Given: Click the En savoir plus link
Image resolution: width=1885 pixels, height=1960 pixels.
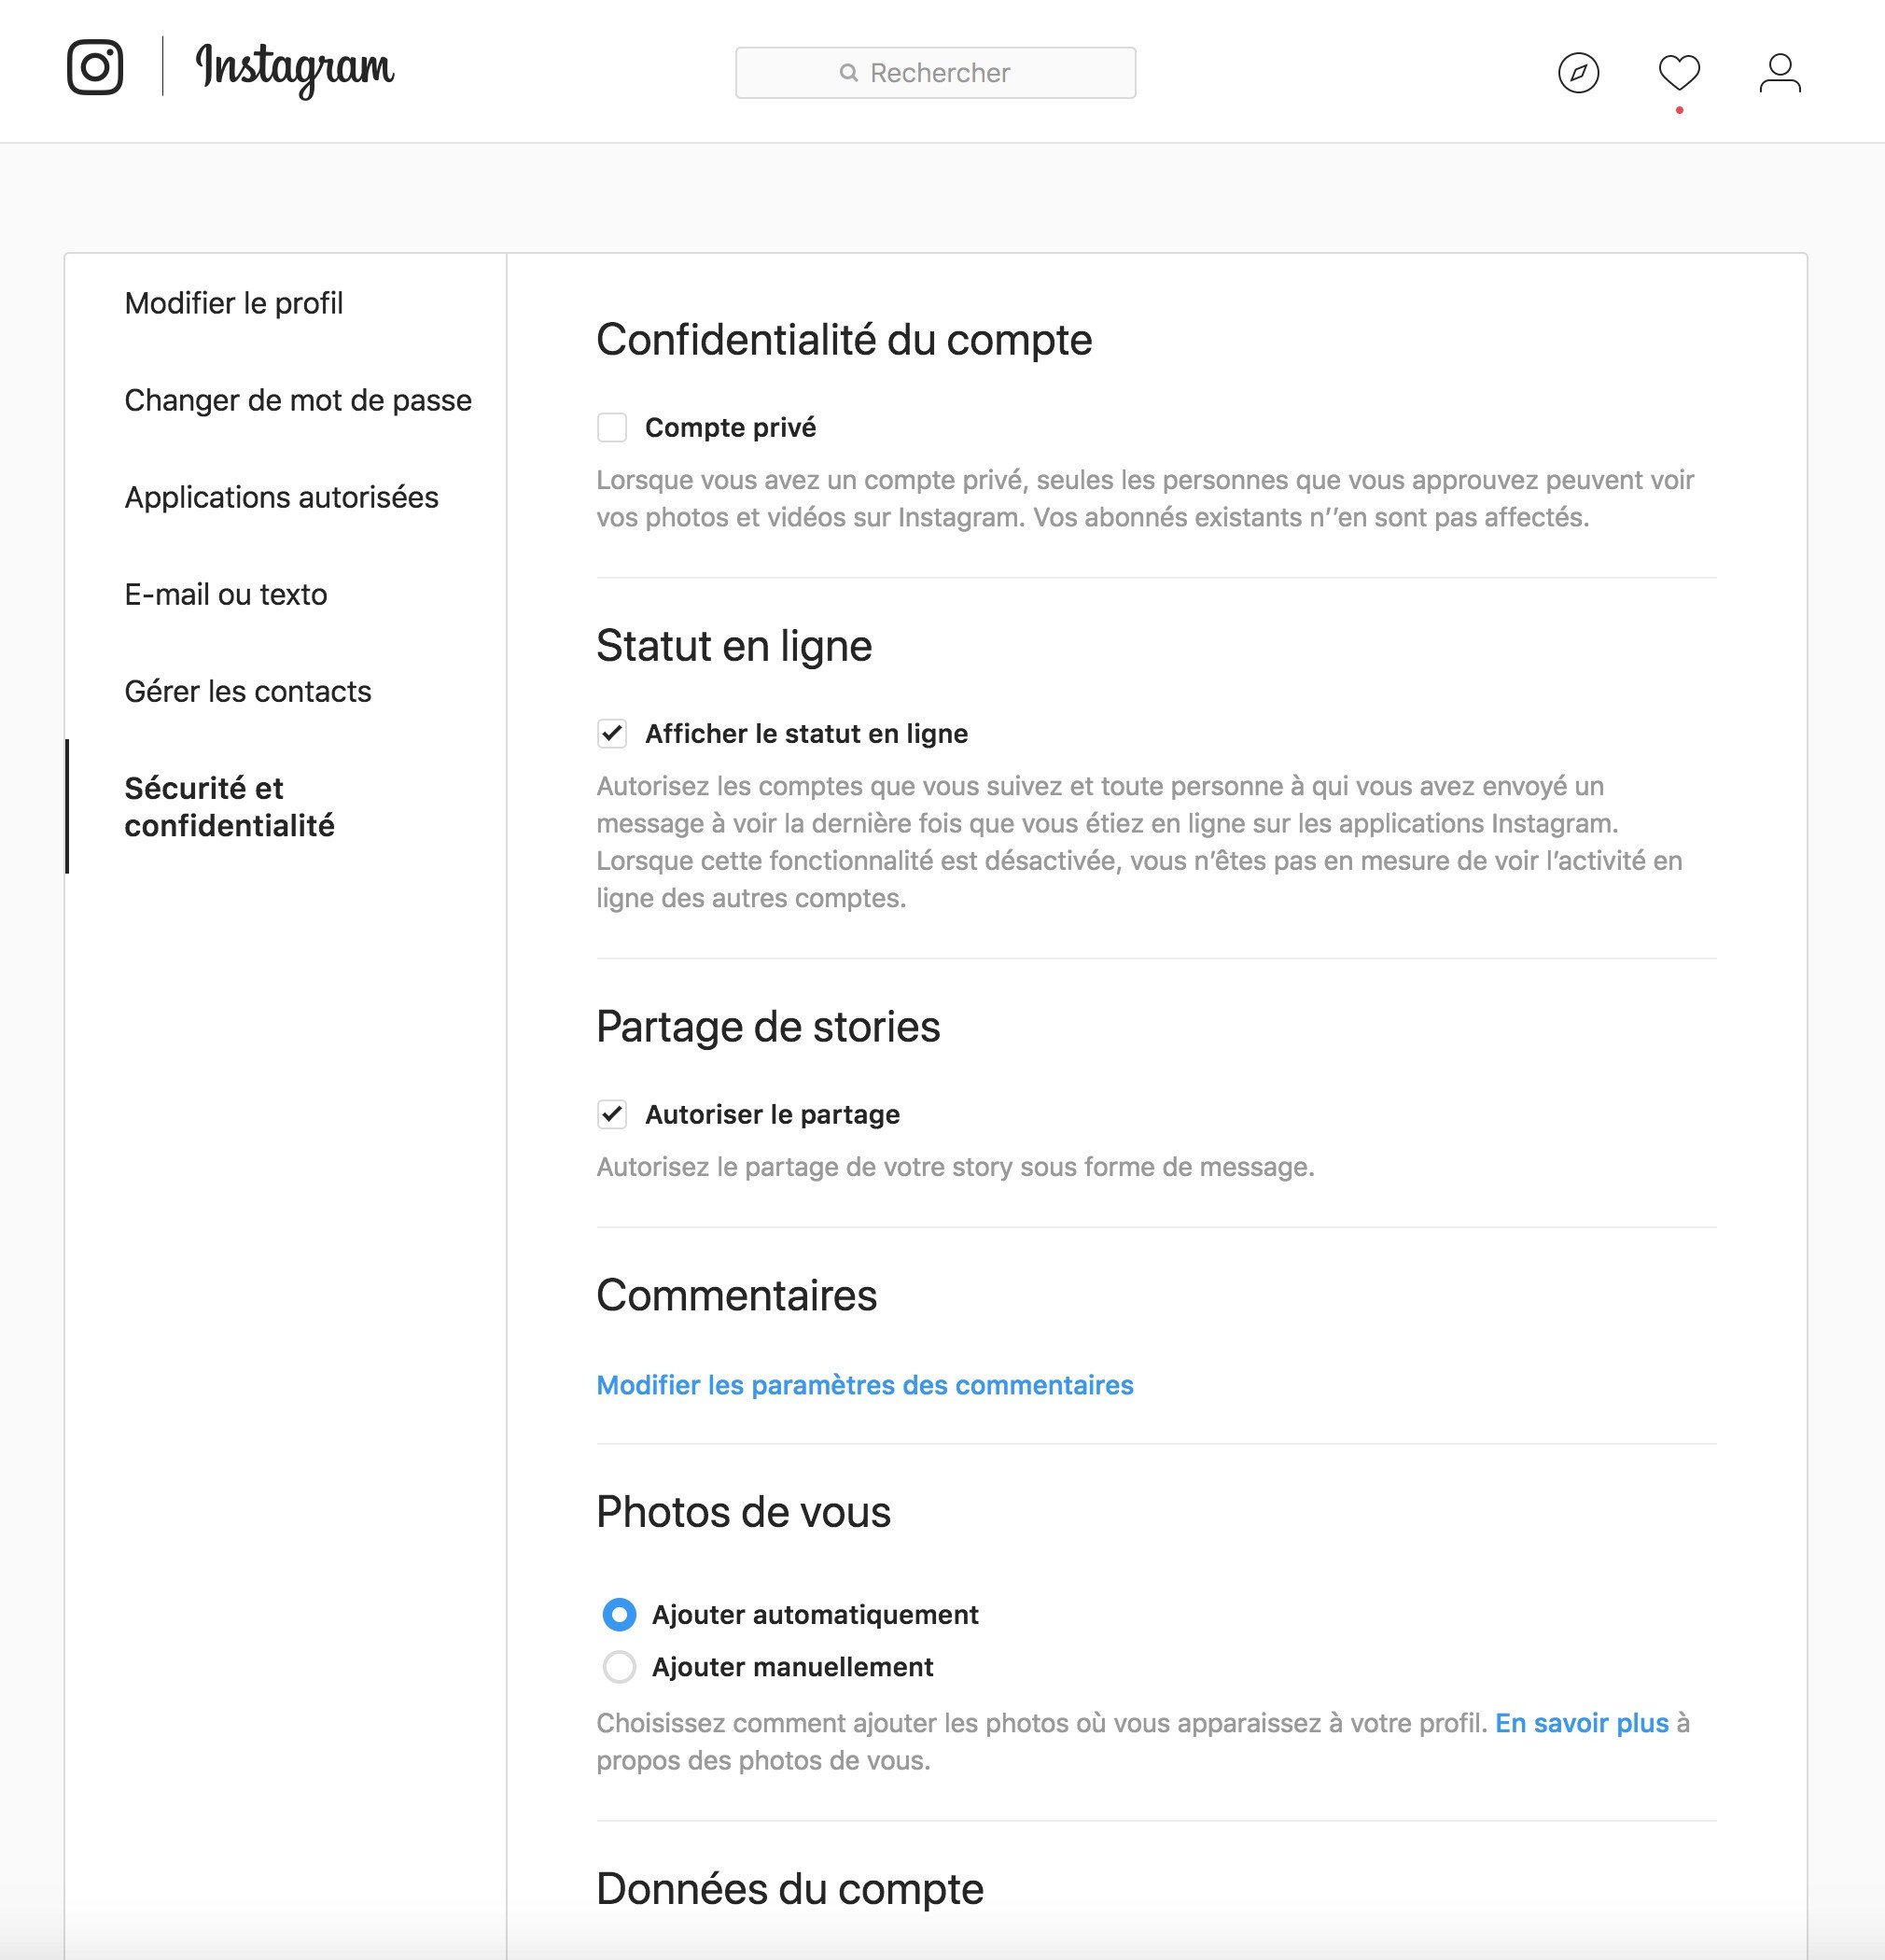Looking at the screenshot, I should tap(1580, 1723).
